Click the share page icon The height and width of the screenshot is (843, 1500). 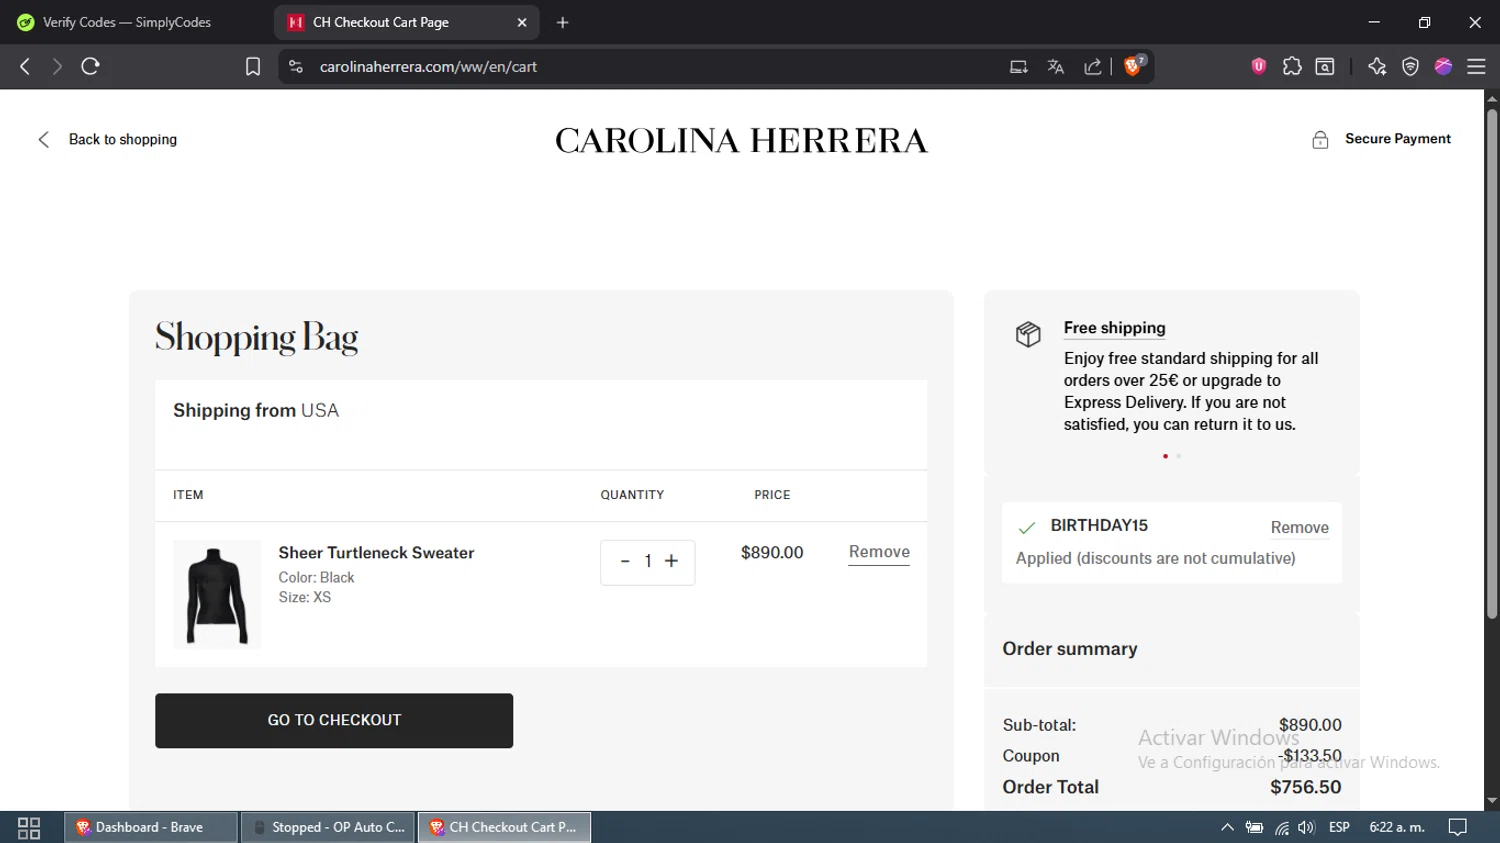point(1093,67)
